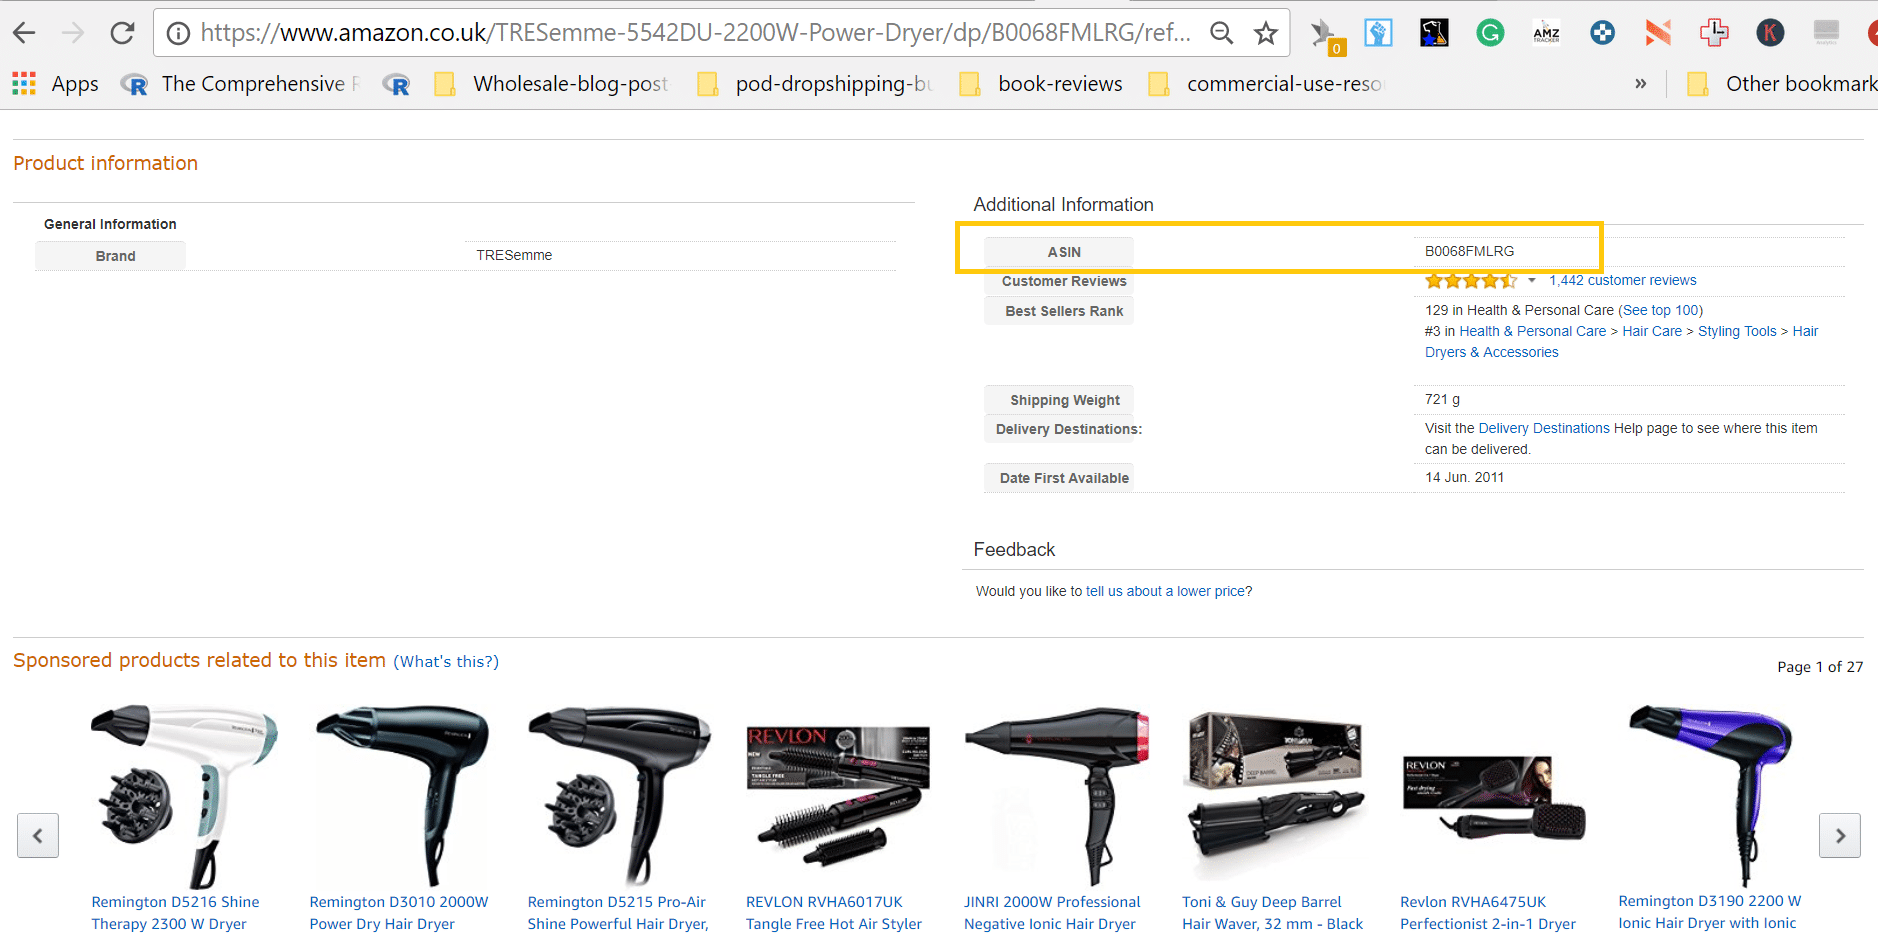Screen dimensions: 1878x934
Task: Show next sponsored products page
Action: pyautogui.click(x=1840, y=836)
